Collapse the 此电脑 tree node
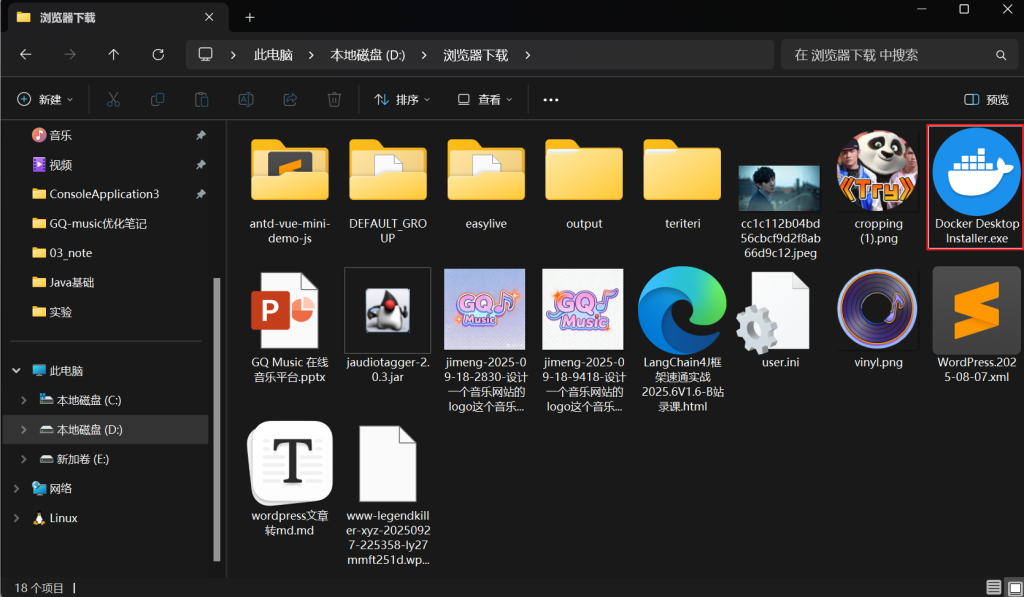Viewport: 1024px width, 597px height. pyautogui.click(x=16, y=370)
